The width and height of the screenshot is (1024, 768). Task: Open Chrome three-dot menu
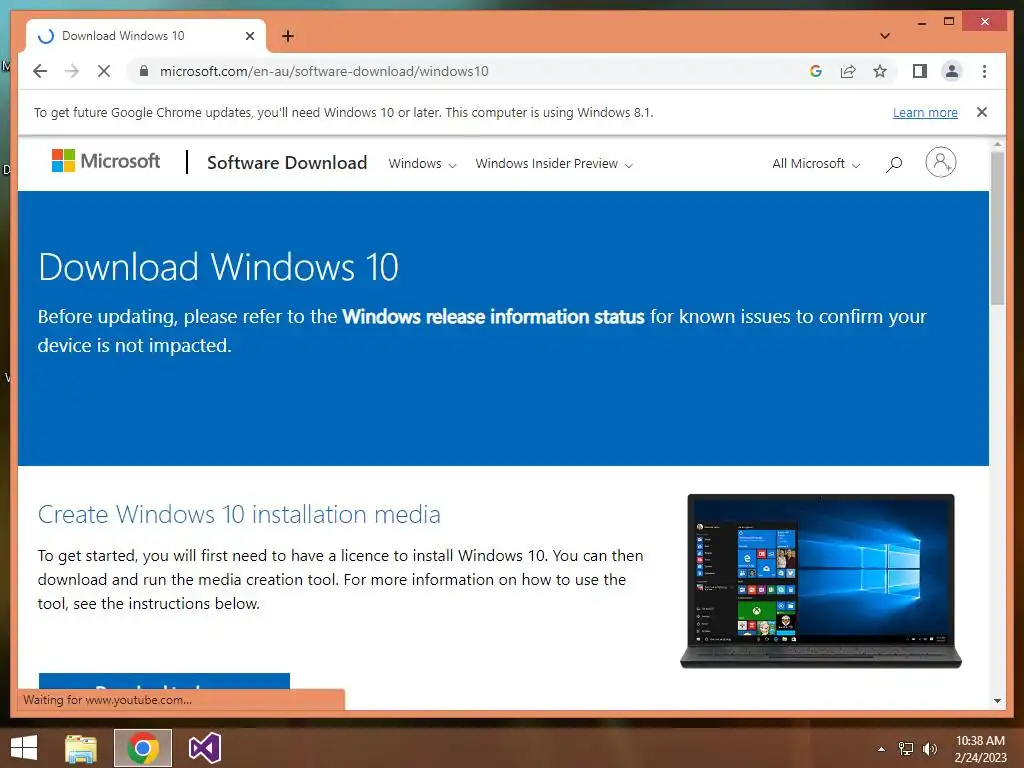click(x=984, y=71)
